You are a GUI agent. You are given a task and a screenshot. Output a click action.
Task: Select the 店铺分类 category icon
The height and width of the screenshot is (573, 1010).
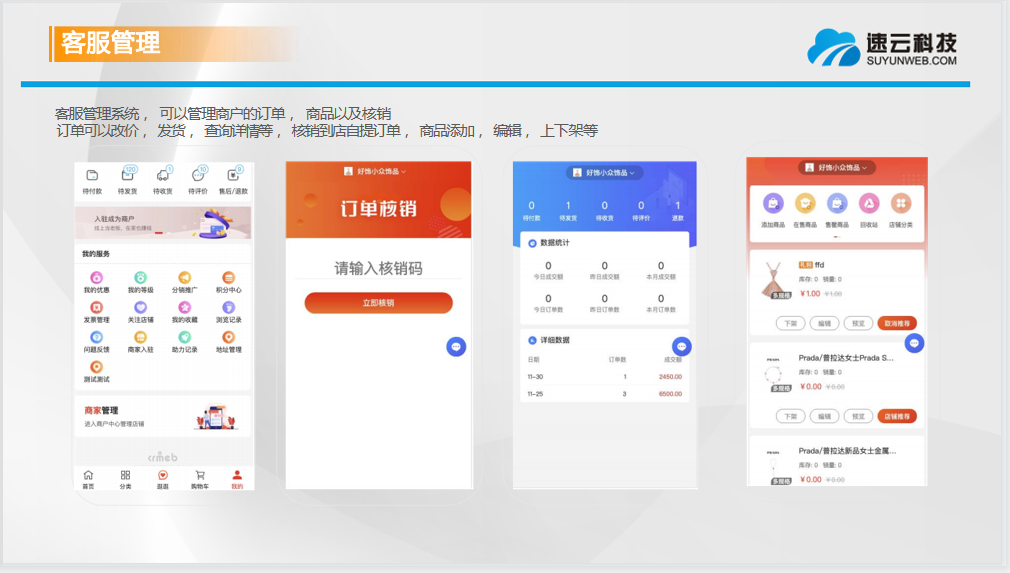(x=901, y=204)
